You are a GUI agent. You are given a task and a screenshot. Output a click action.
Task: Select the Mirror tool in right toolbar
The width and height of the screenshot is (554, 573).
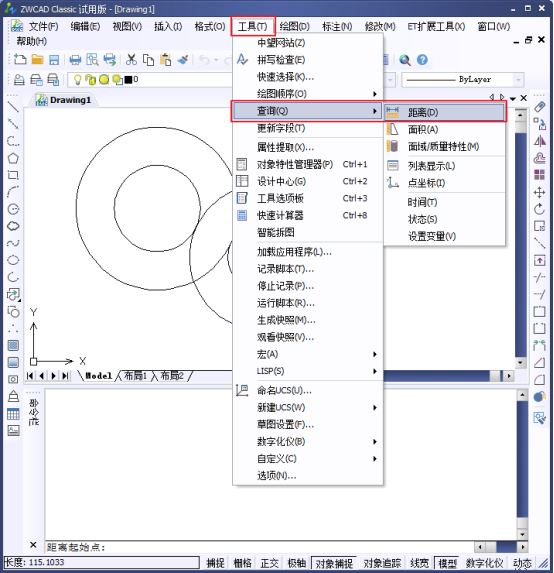[539, 141]
